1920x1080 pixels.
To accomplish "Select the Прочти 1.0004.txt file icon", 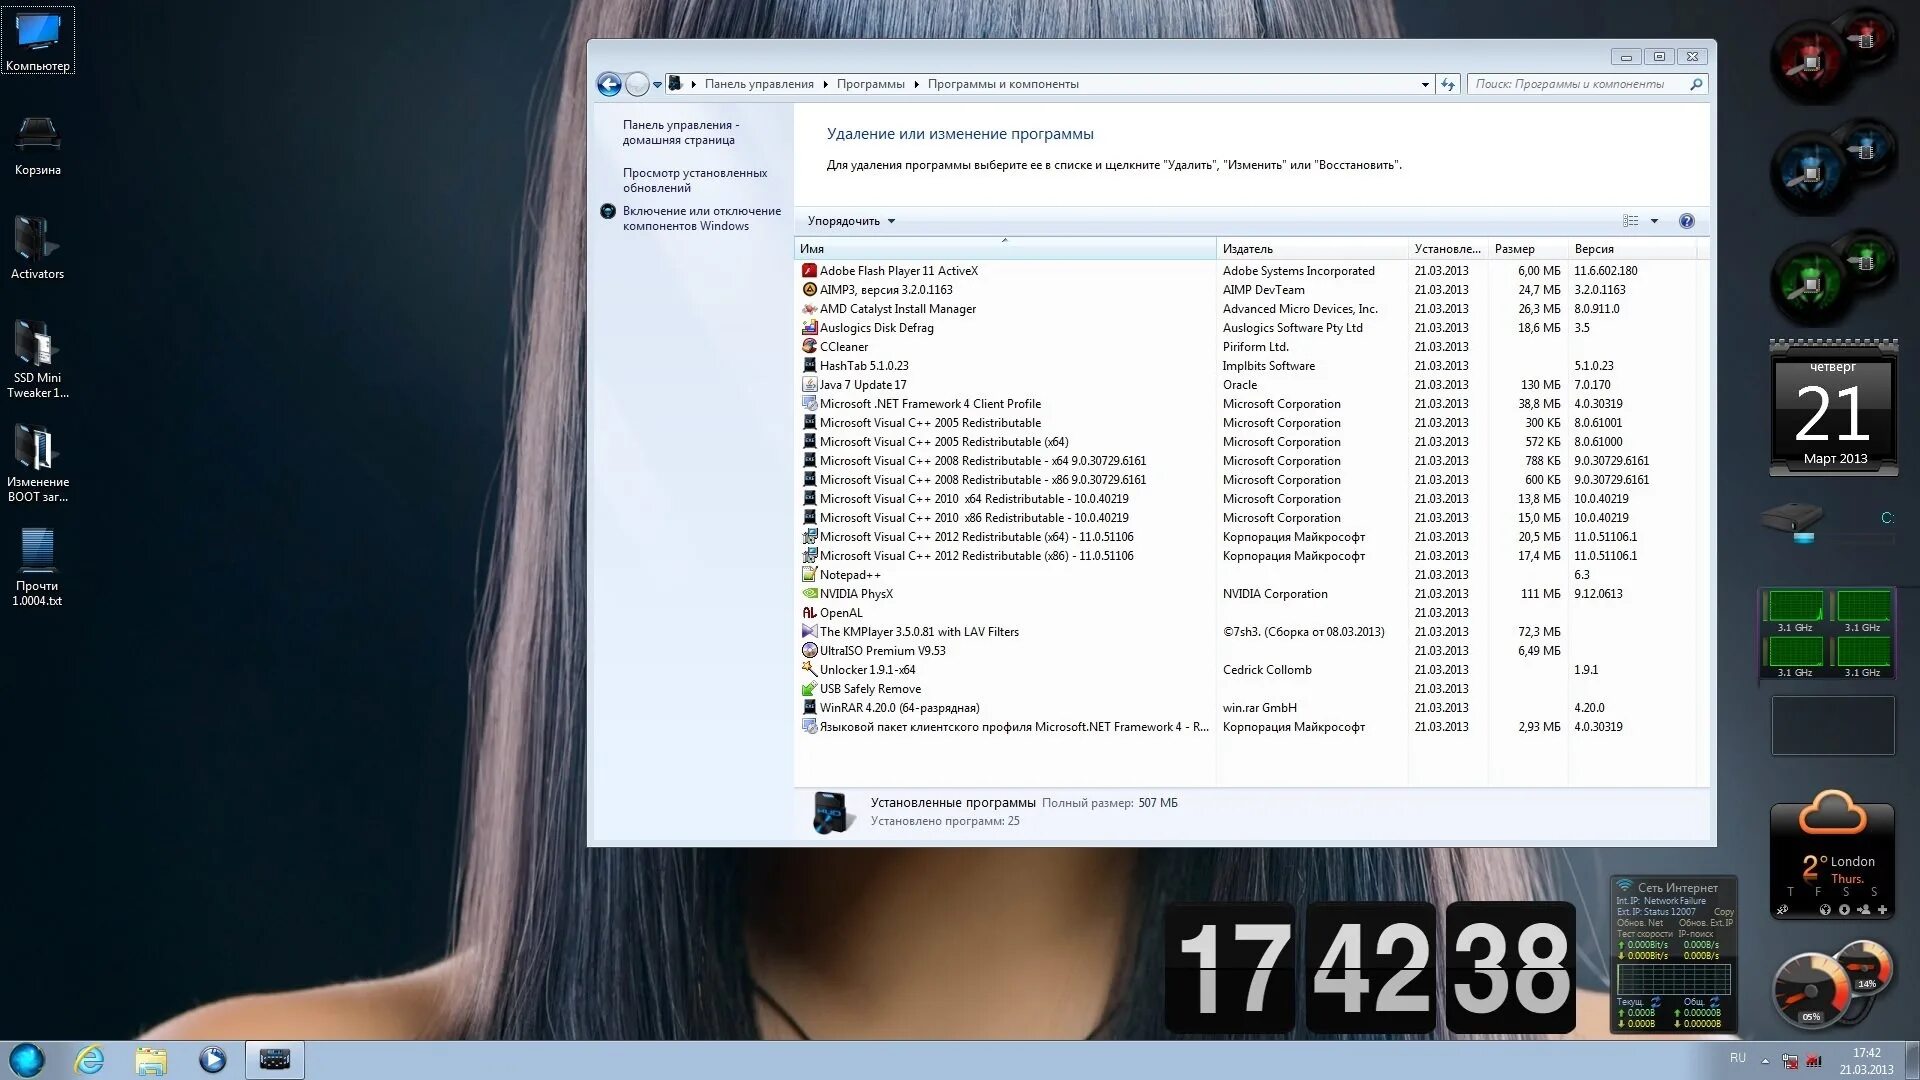I will pos(38,567).
